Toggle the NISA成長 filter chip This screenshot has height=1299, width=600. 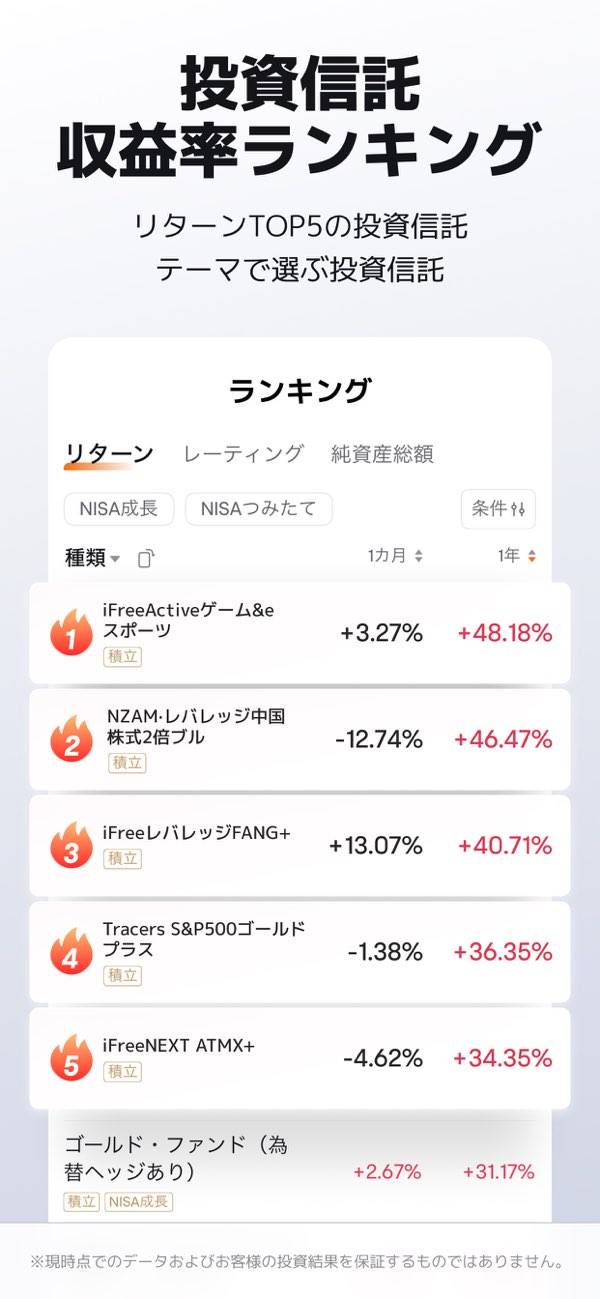coord(119,509)
